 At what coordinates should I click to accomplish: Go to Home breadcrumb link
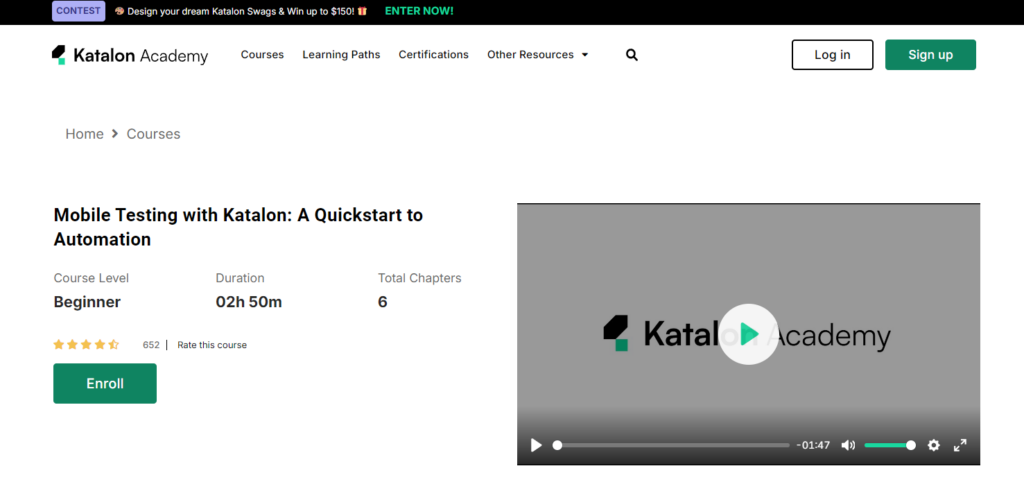coord(84,134)
